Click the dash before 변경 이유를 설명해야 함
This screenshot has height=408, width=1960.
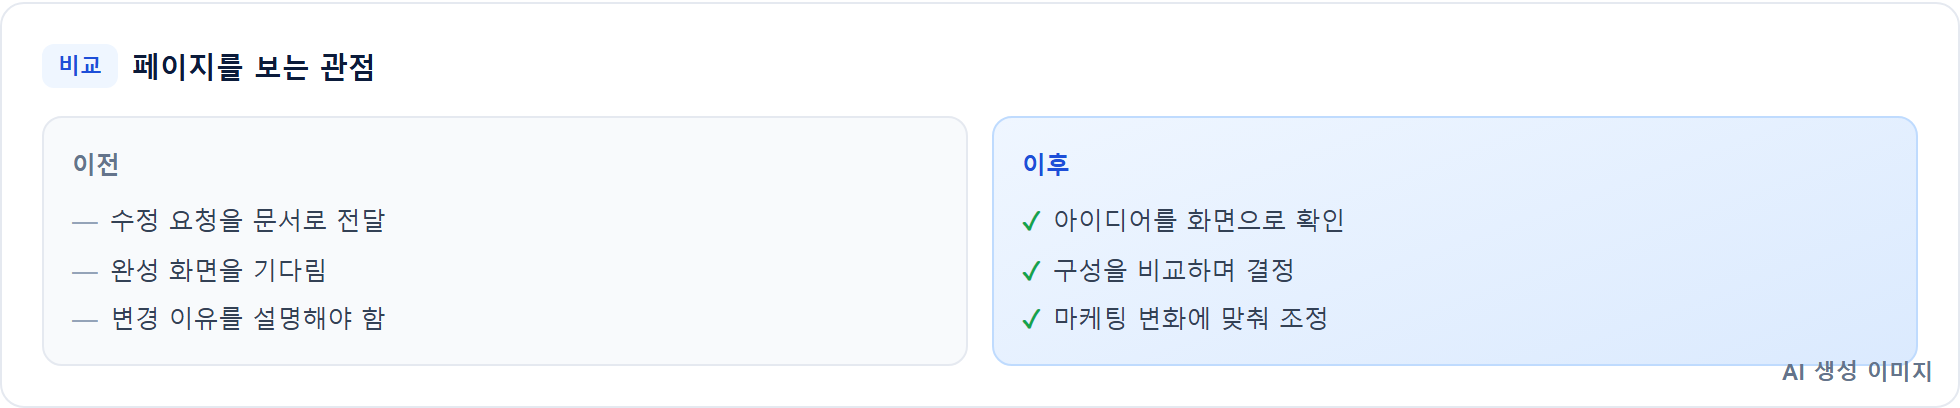click(x=85, y=321)
